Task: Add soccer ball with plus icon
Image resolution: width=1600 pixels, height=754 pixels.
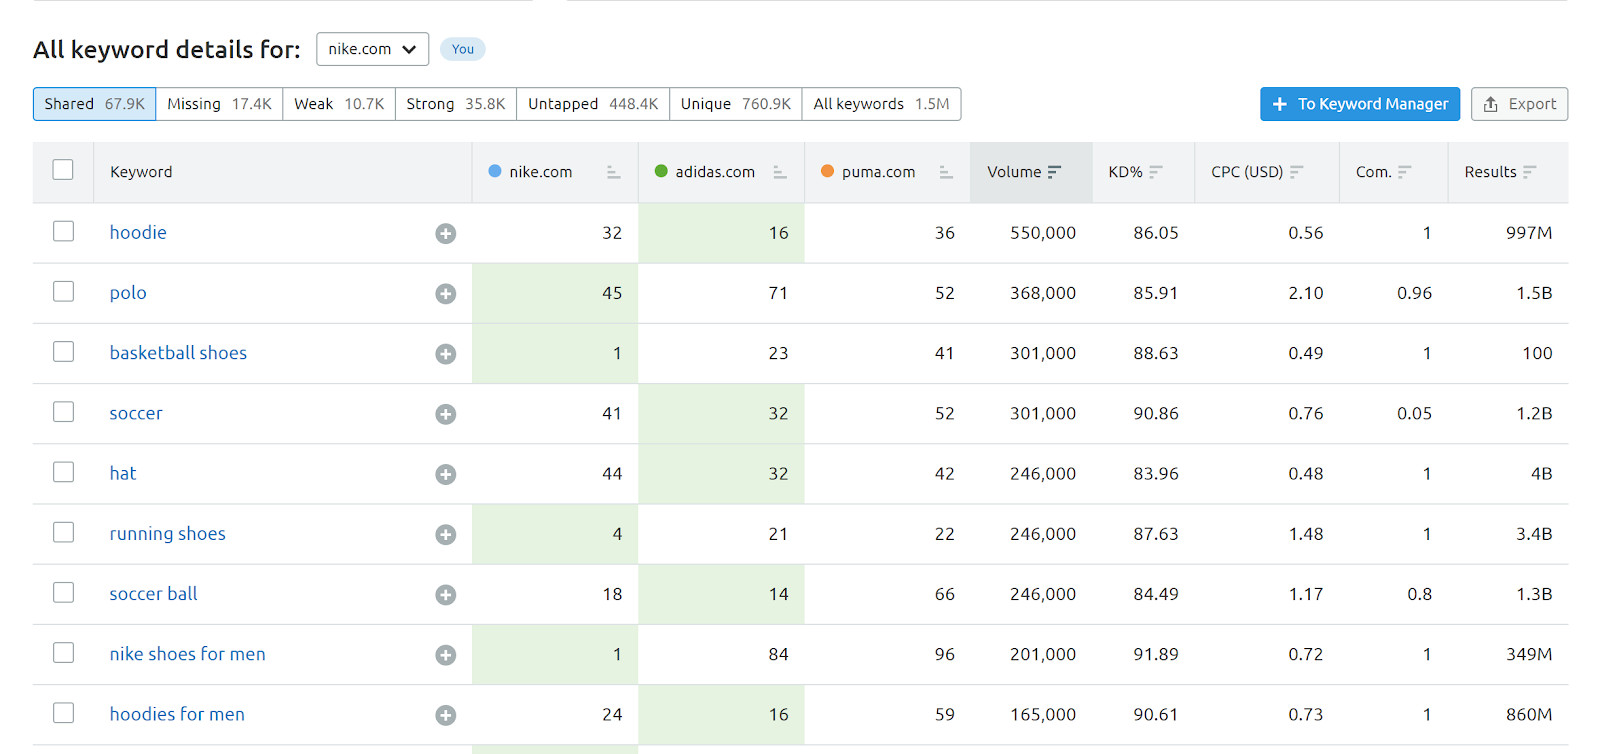Action: [x=446, y=594]
